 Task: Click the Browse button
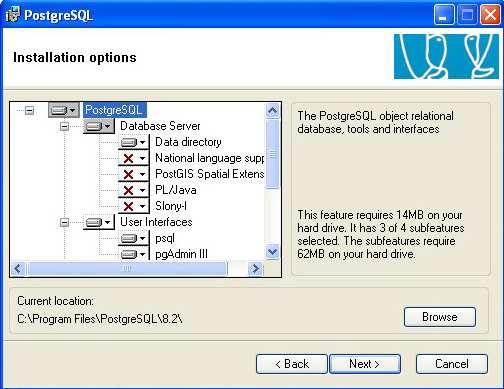click(440, 317)
